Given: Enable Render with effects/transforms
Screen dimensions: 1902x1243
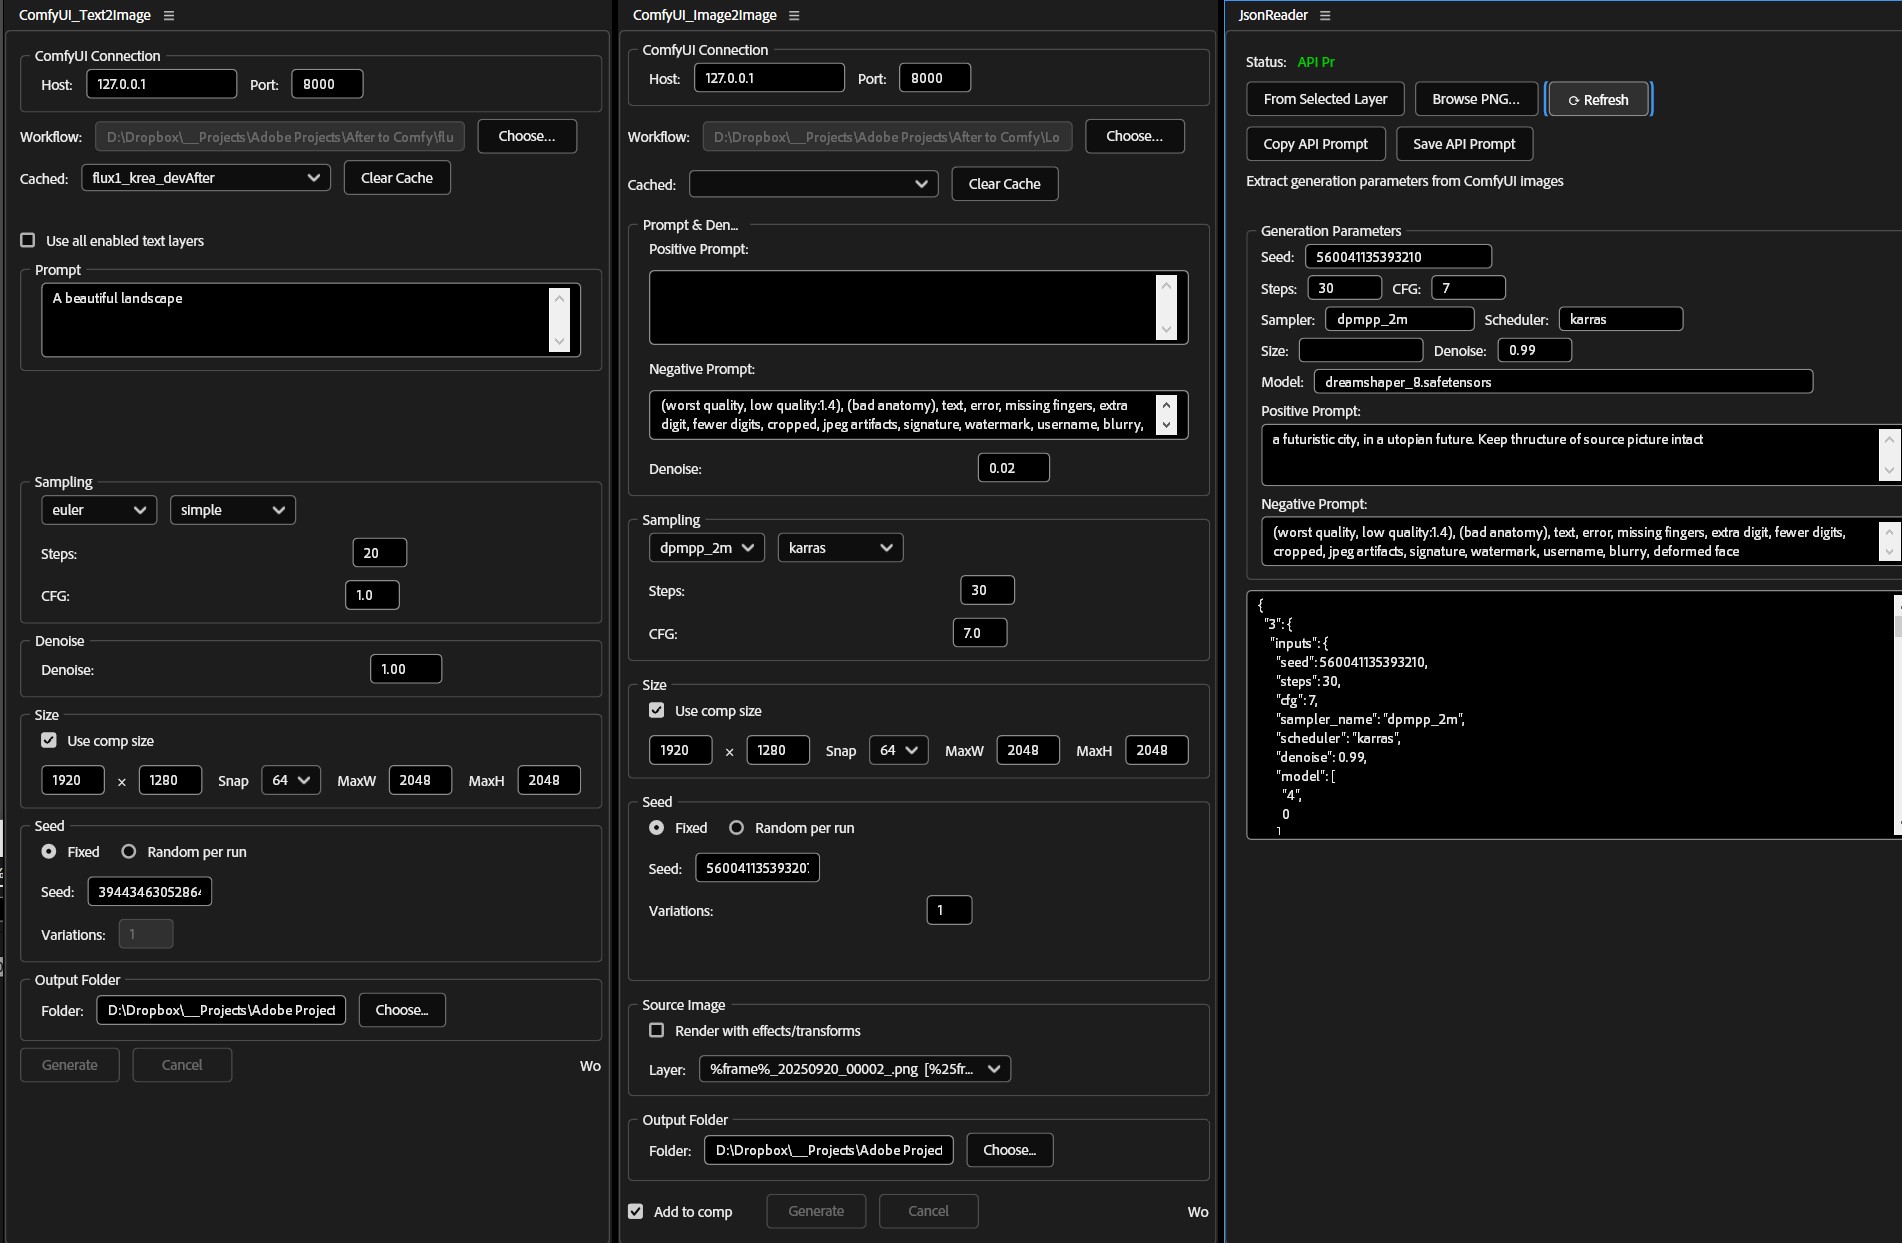Looking at the screenshot, I should point(657,1030).
